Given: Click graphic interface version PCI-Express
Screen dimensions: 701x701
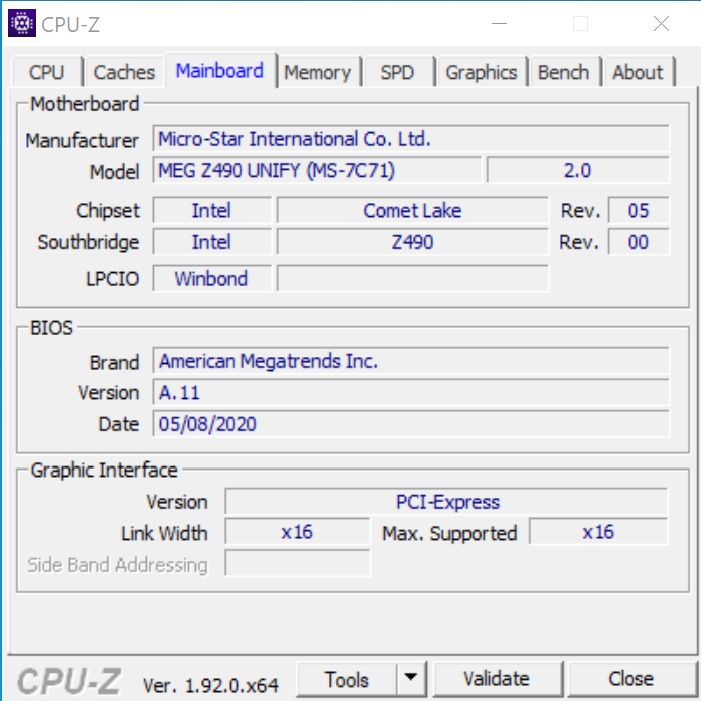Looking at the screenshot, I should [446, 502].
